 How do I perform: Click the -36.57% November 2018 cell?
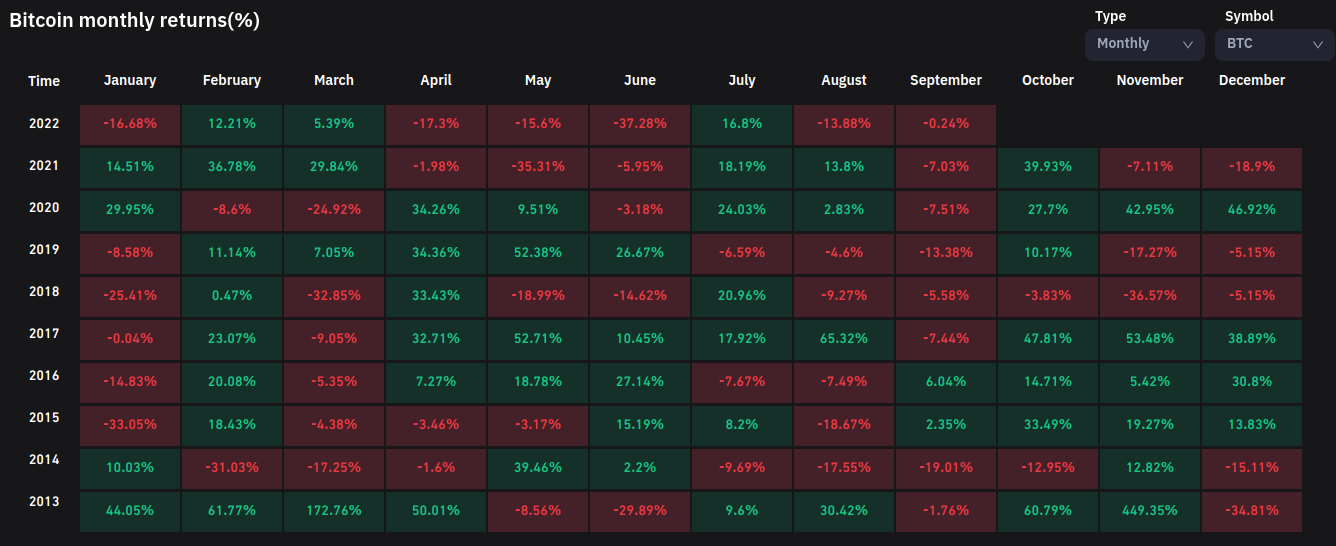tap(1150, 297)
